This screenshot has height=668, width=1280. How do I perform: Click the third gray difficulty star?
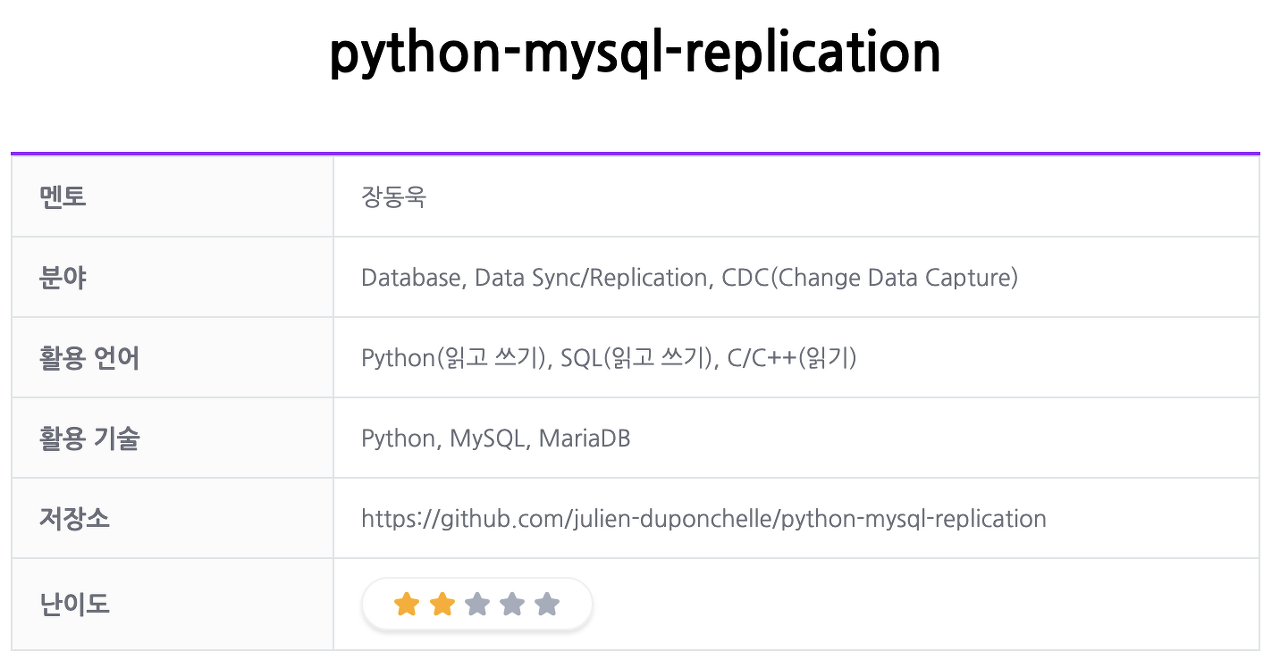tap(477, 604)
